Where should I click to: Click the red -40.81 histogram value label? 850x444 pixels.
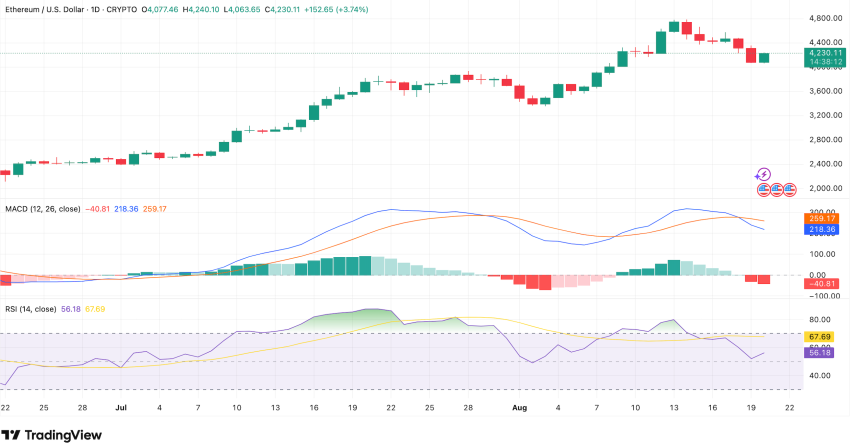(x=823, y=283)
